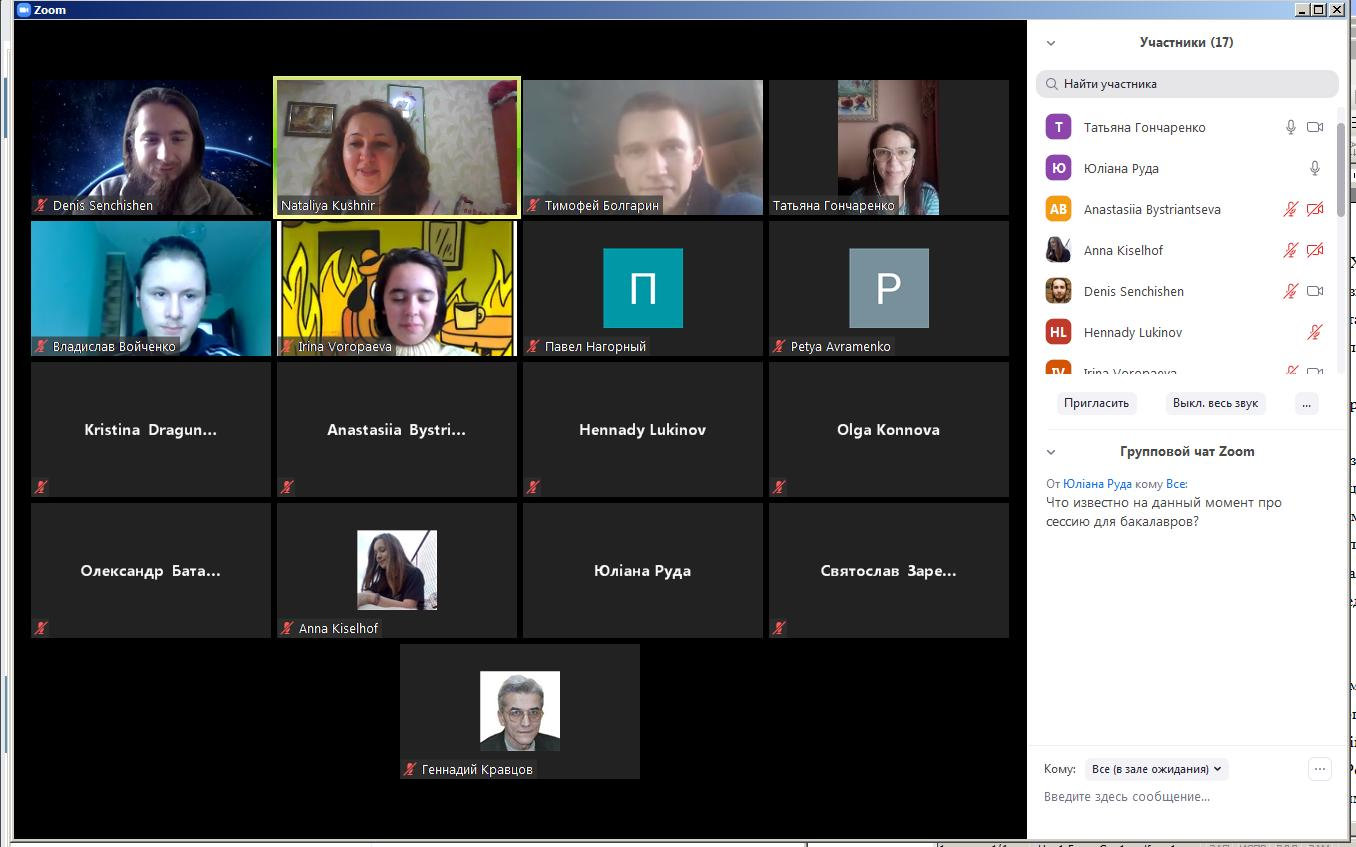Click red HL avatar in participants list
Viewport: 1356px width, 847px height.
point(1058,332)
